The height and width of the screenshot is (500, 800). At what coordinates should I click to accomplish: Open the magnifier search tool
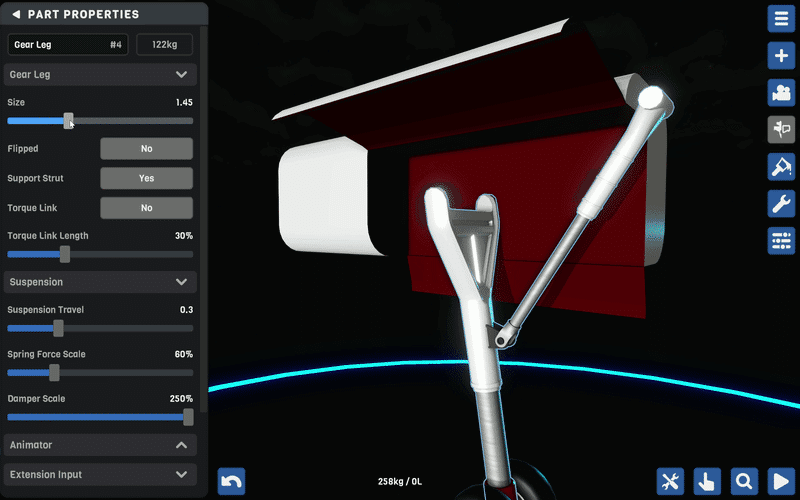(744, 481)
